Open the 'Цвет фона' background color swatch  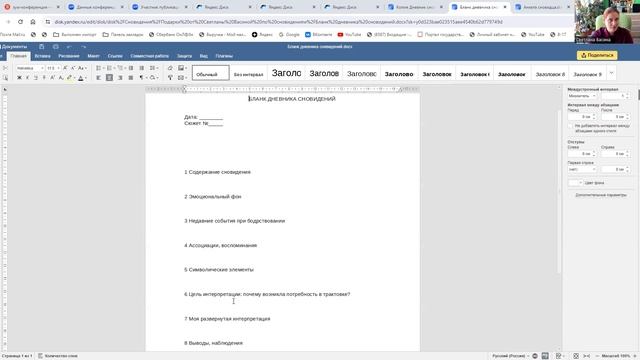point(575,183)
